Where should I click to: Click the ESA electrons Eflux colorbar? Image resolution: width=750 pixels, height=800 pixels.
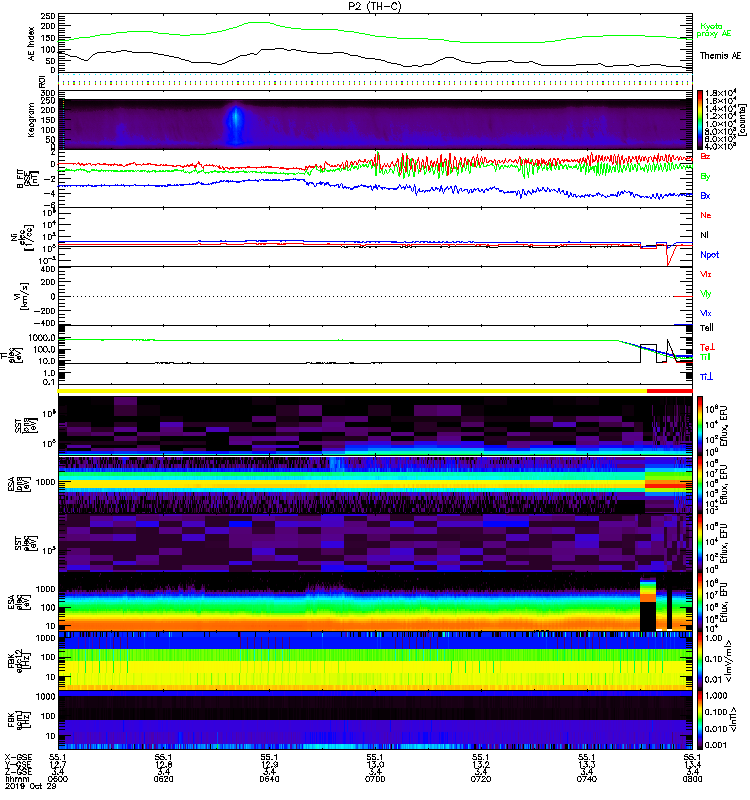point(699,602)
